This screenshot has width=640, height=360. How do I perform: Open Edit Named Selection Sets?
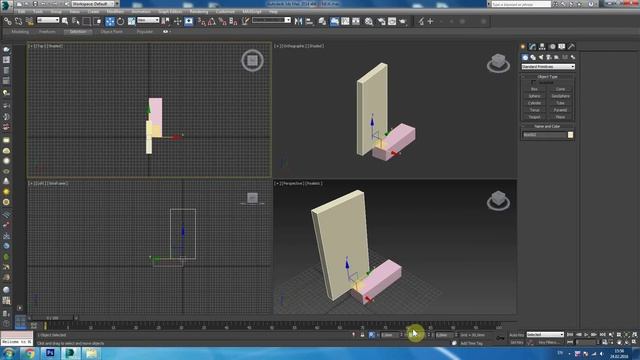click(245, 21)
